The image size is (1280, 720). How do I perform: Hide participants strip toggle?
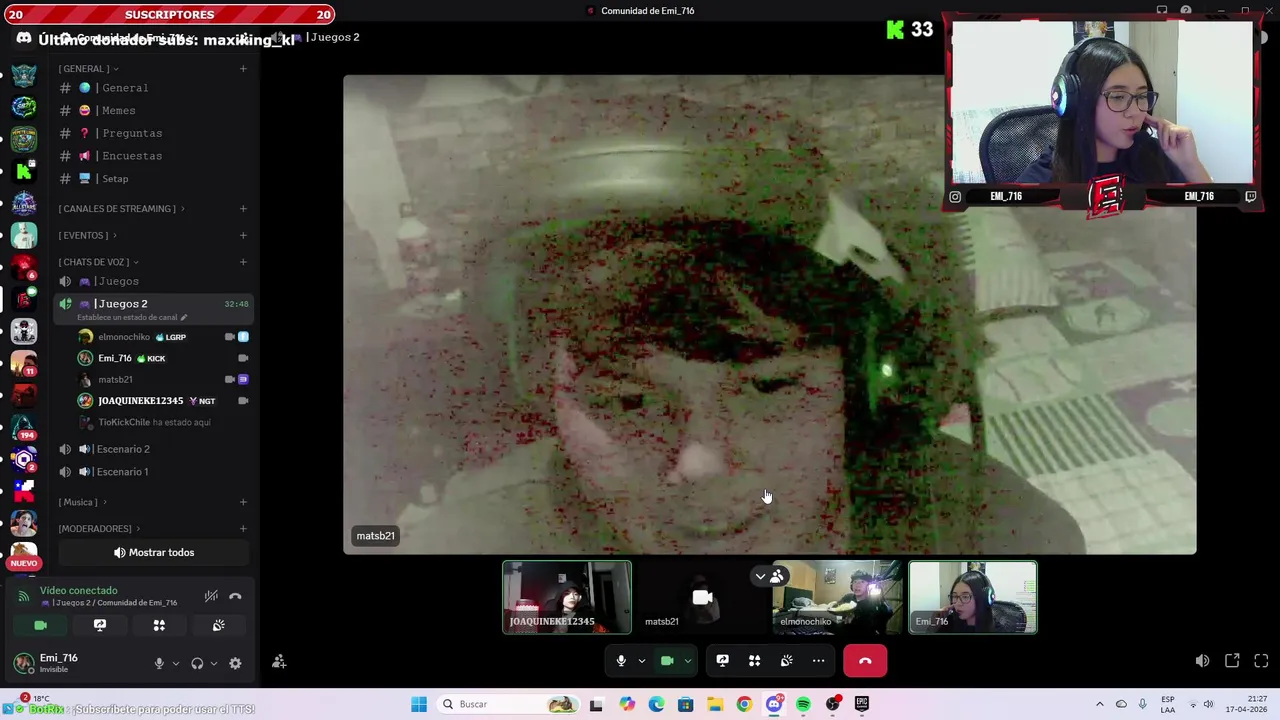[770, 576]
